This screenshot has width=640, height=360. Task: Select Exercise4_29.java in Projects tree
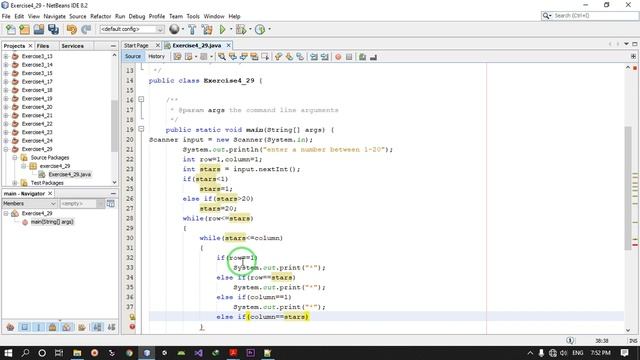point(70,174)
